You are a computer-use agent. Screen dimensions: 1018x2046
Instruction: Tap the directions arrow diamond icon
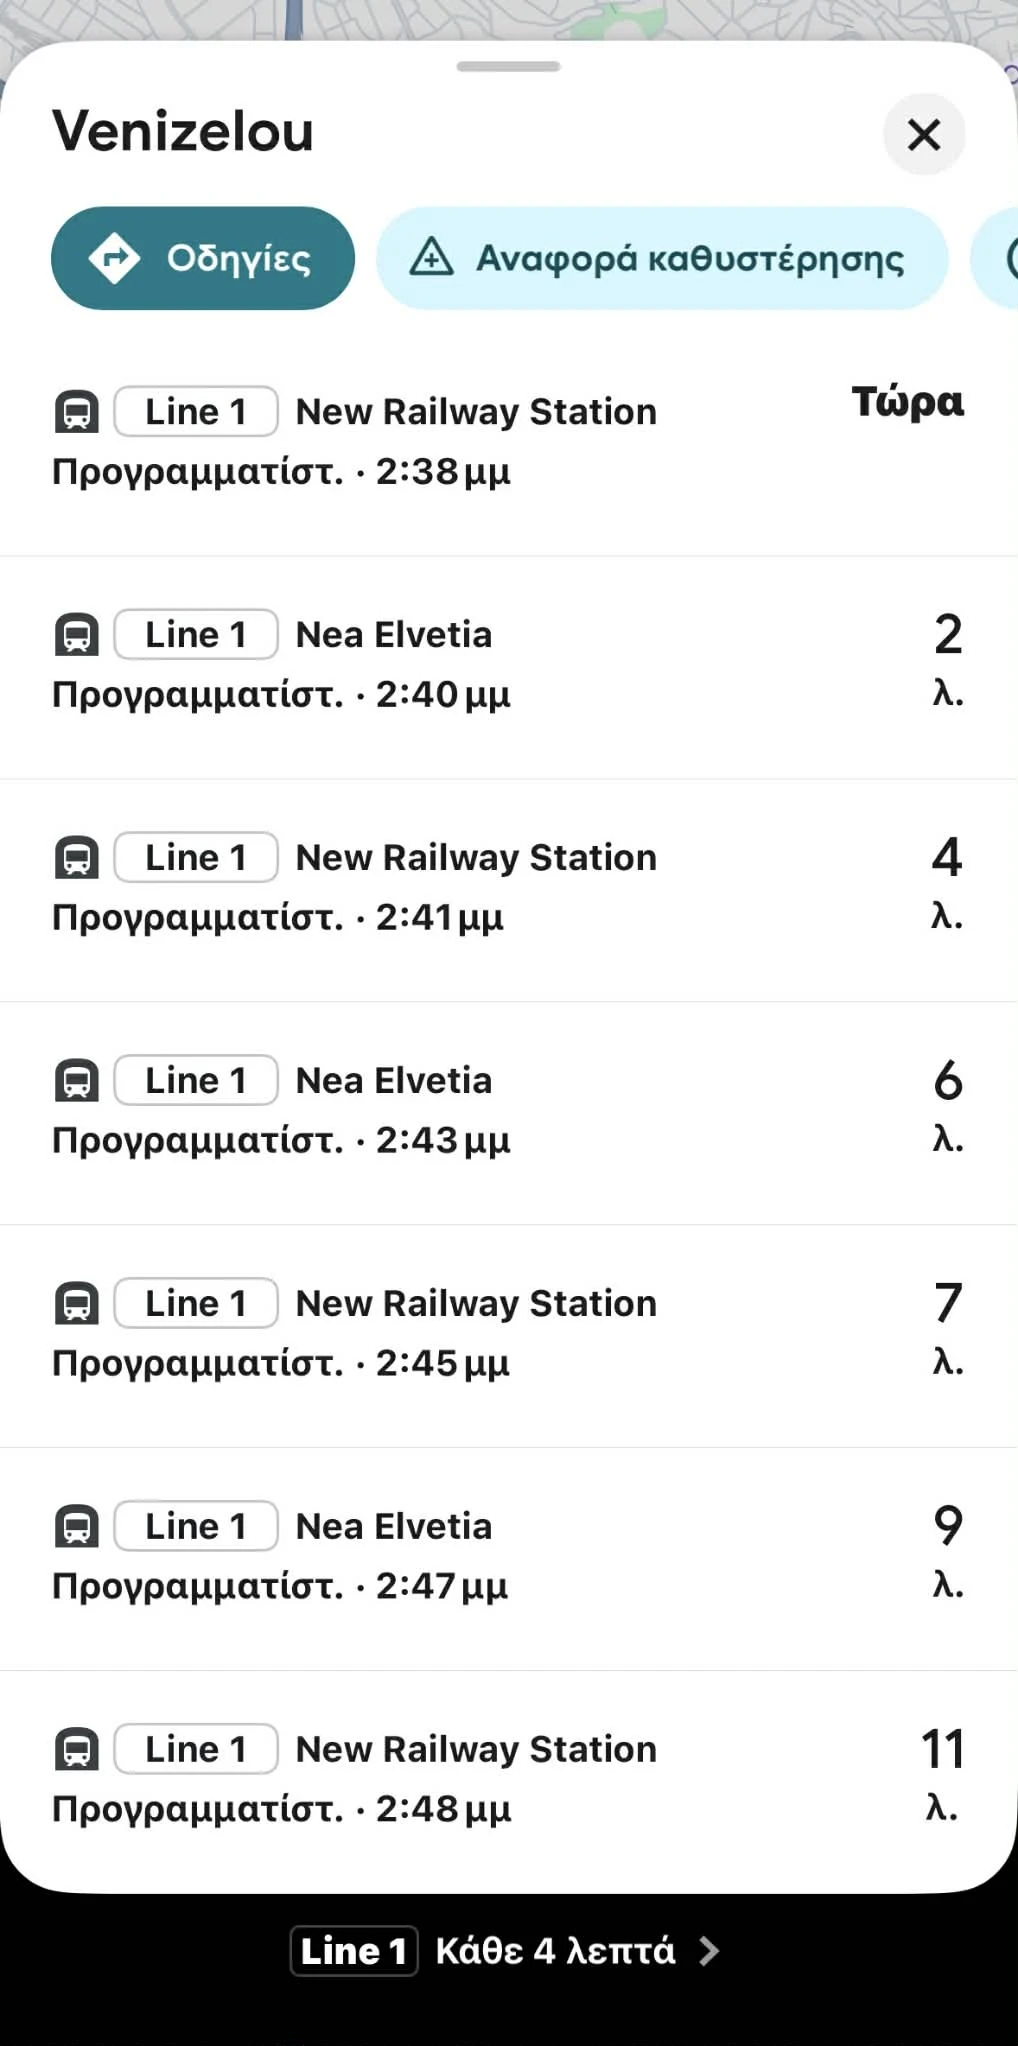tap(114, 258)
